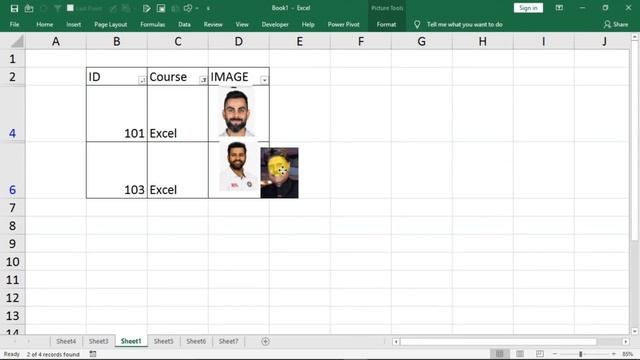Click the Tell me what you want to do box

pos(464,24)
